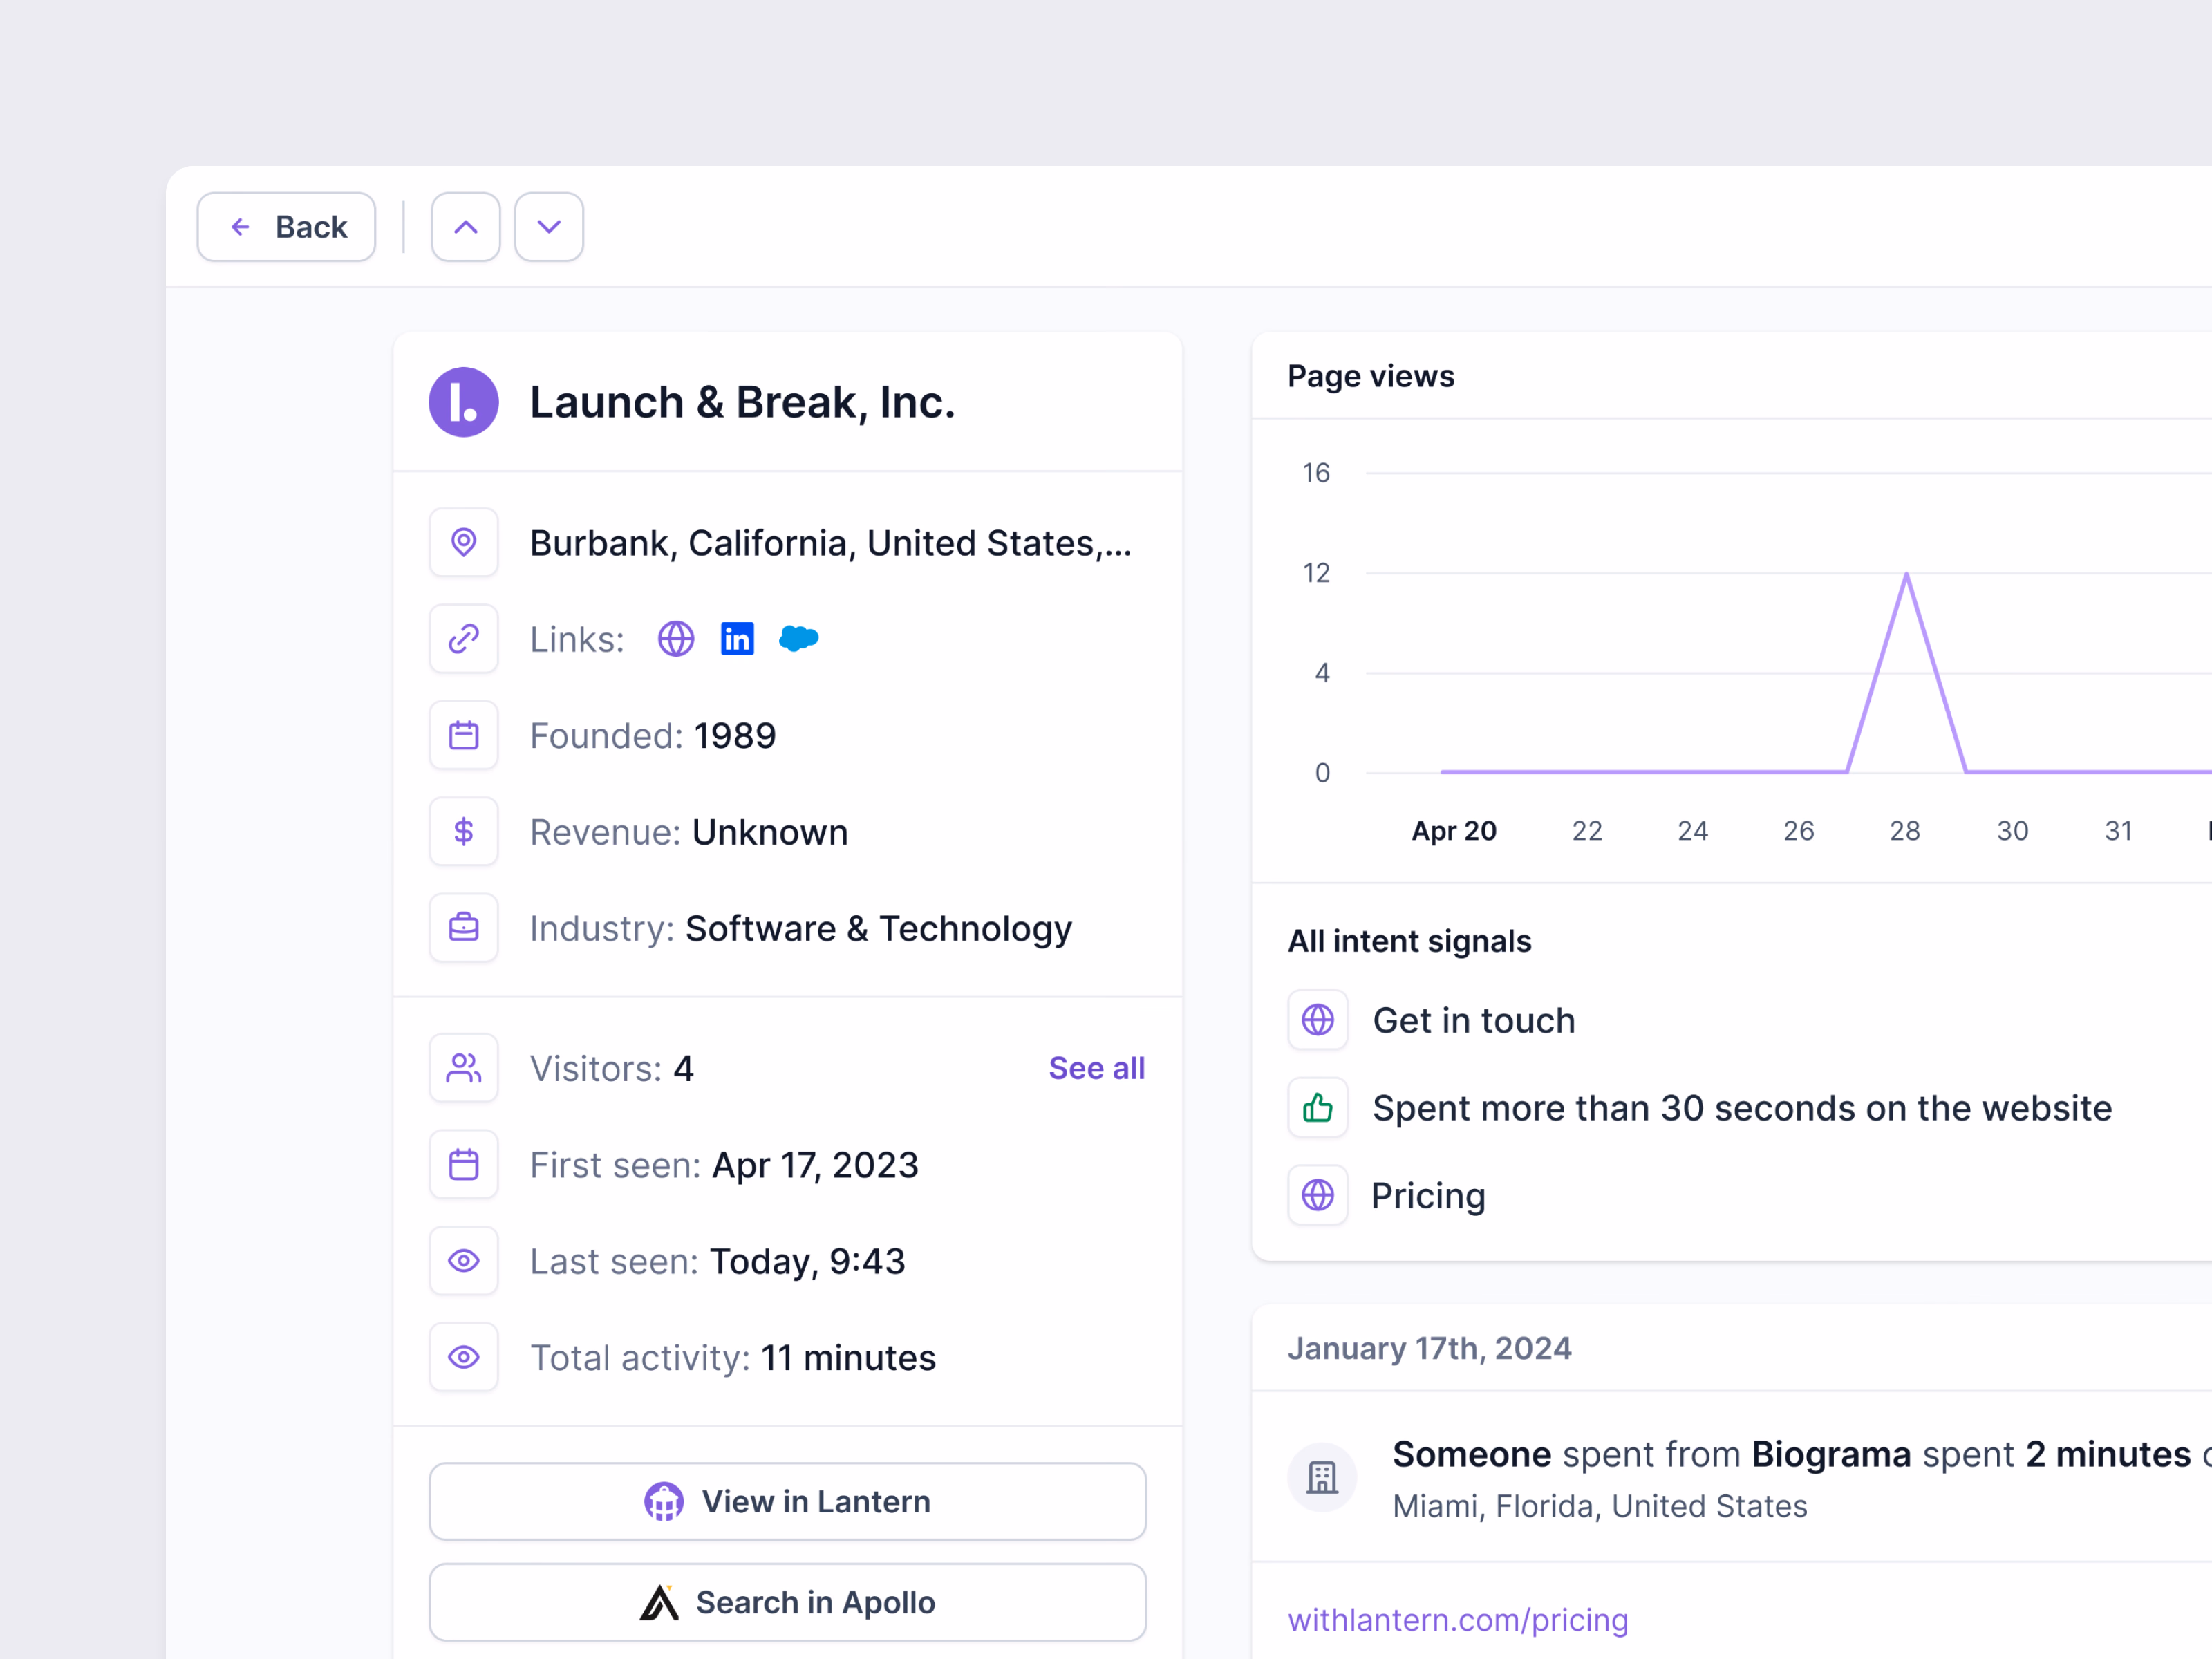This screenshot has height=1659, width=2212.
Task: Click the January 17th, 2024 date header
Action: (x=1430, y=1348)
